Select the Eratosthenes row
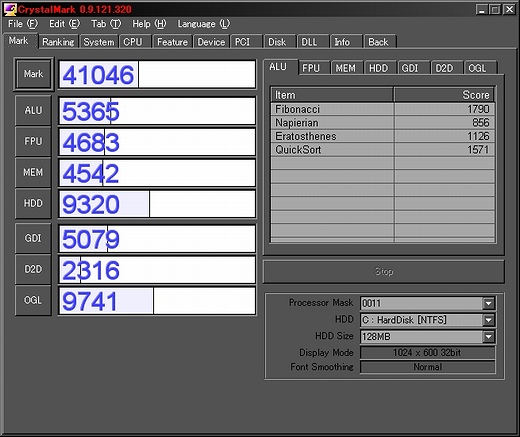The height and width of the screenshot is (437, 520). pos(383,136)
